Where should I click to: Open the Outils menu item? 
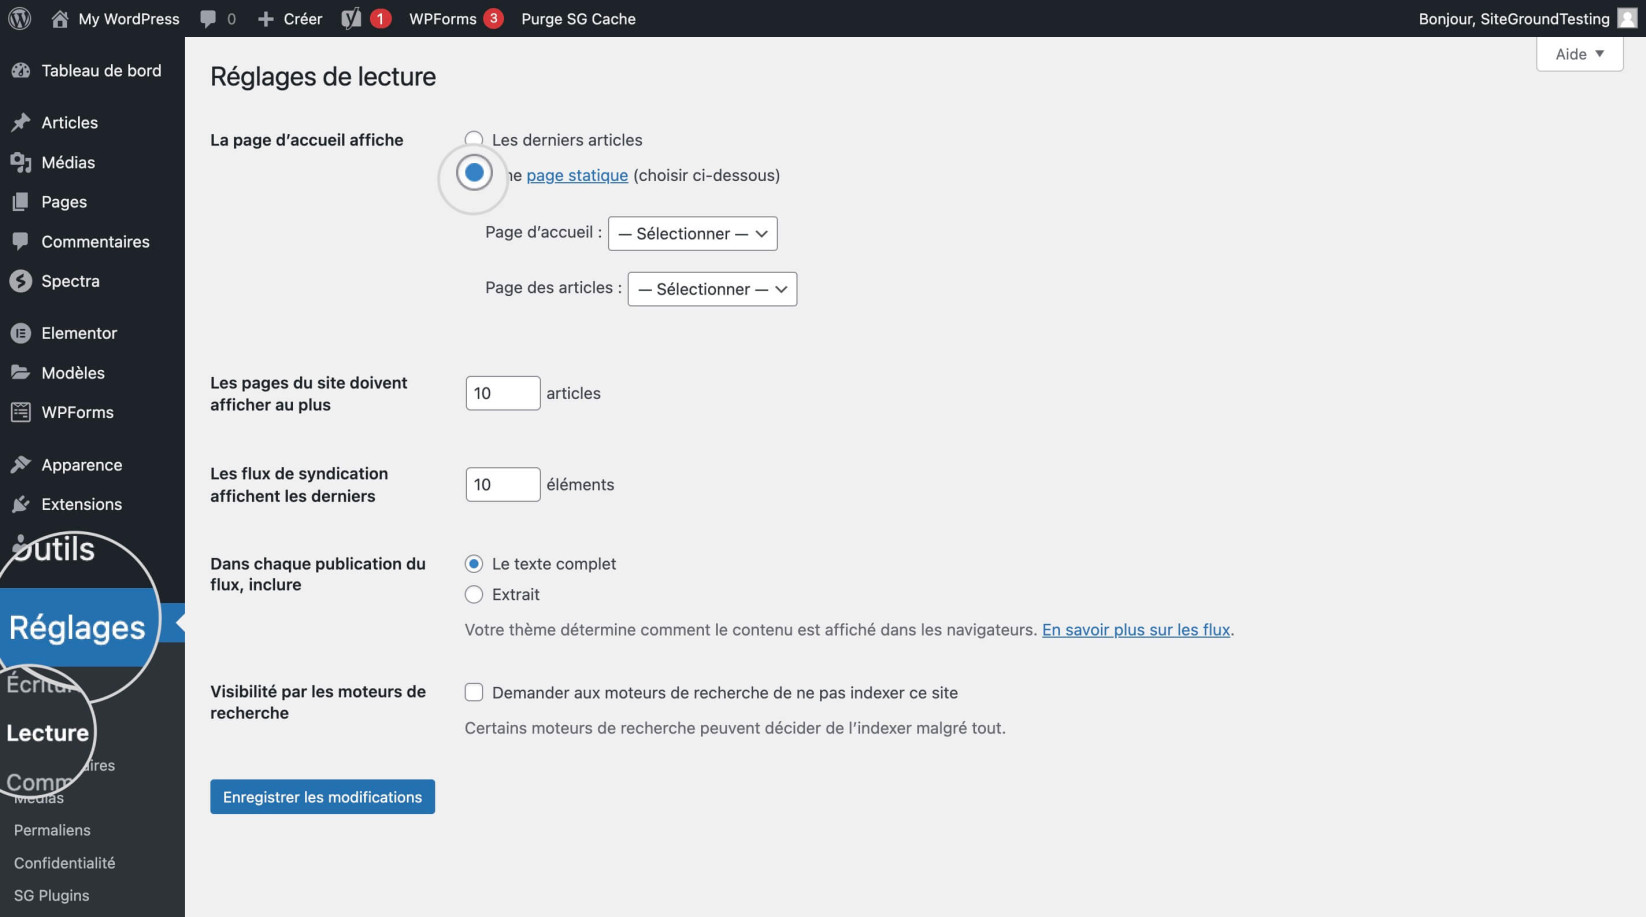point(55,549)
